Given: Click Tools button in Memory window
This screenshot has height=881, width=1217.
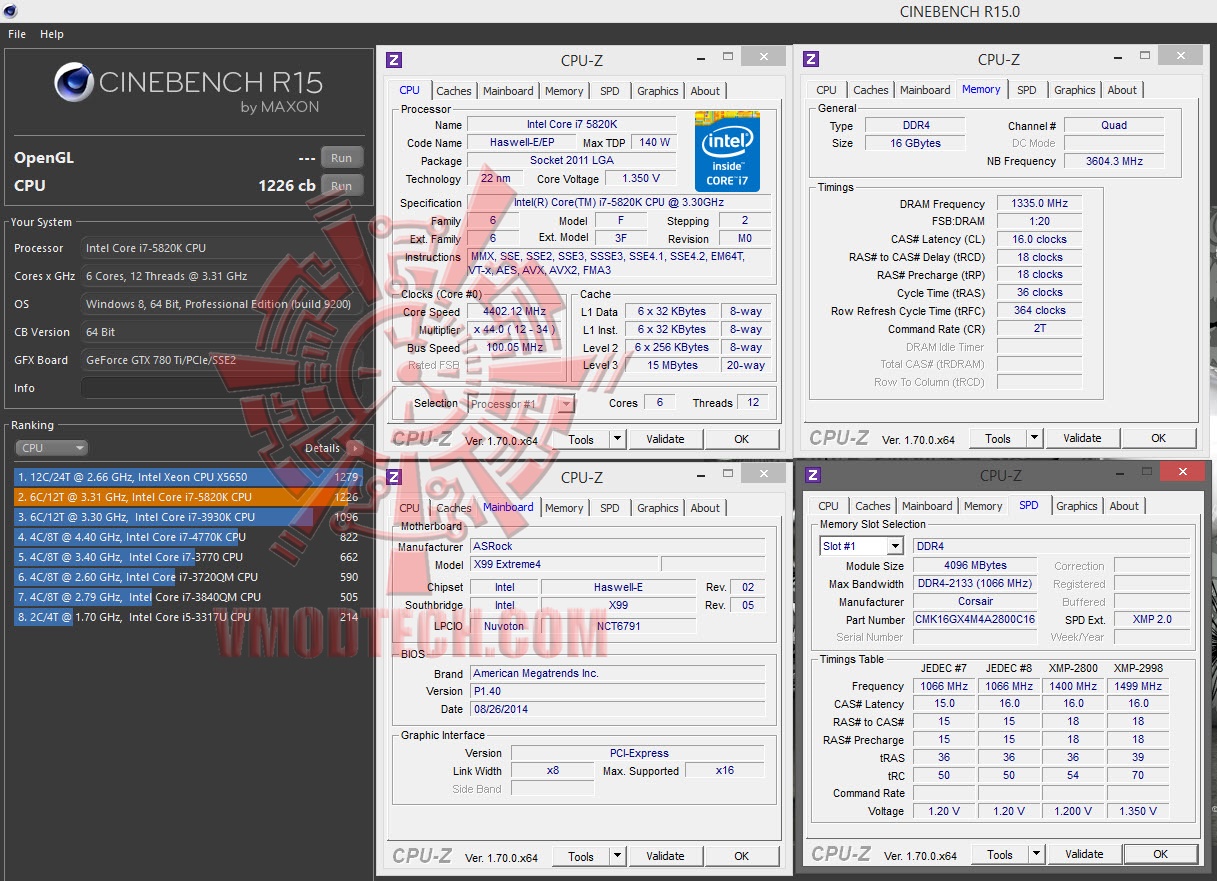Looking at the screenshot, I should tap(998, 438).
